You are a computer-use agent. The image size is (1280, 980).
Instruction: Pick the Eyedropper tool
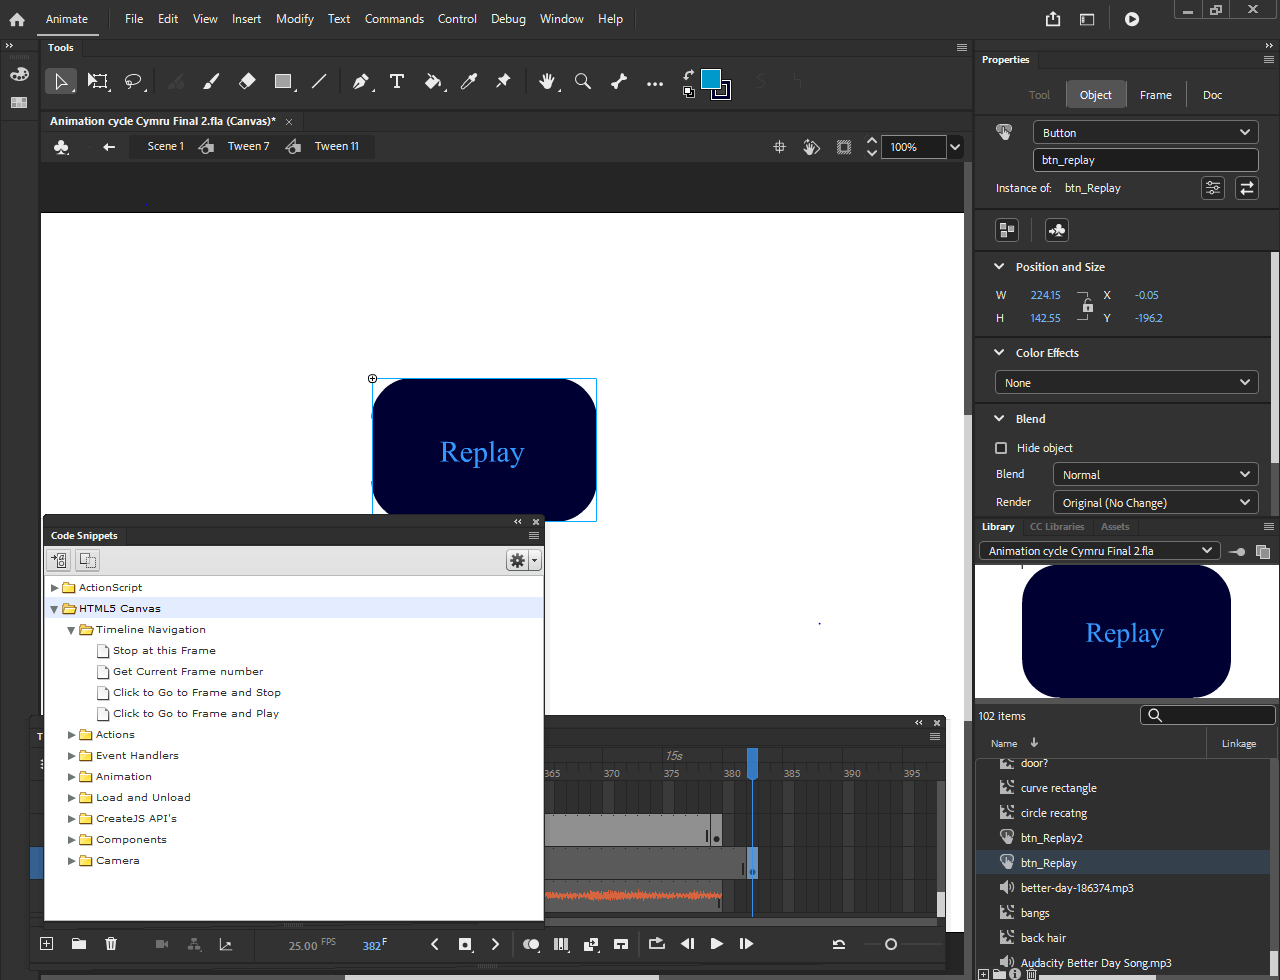469,81
